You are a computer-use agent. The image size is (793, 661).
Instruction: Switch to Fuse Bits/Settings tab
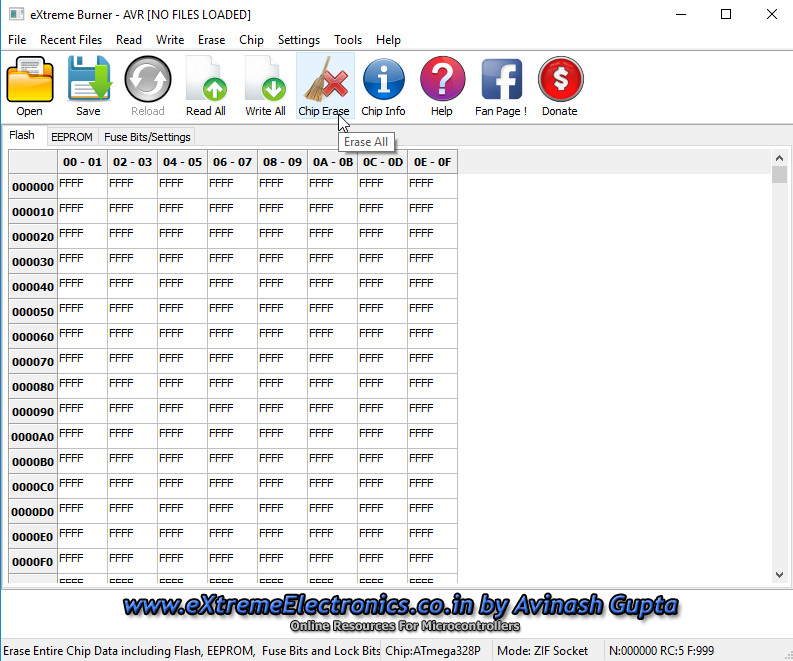click(147, 137)
